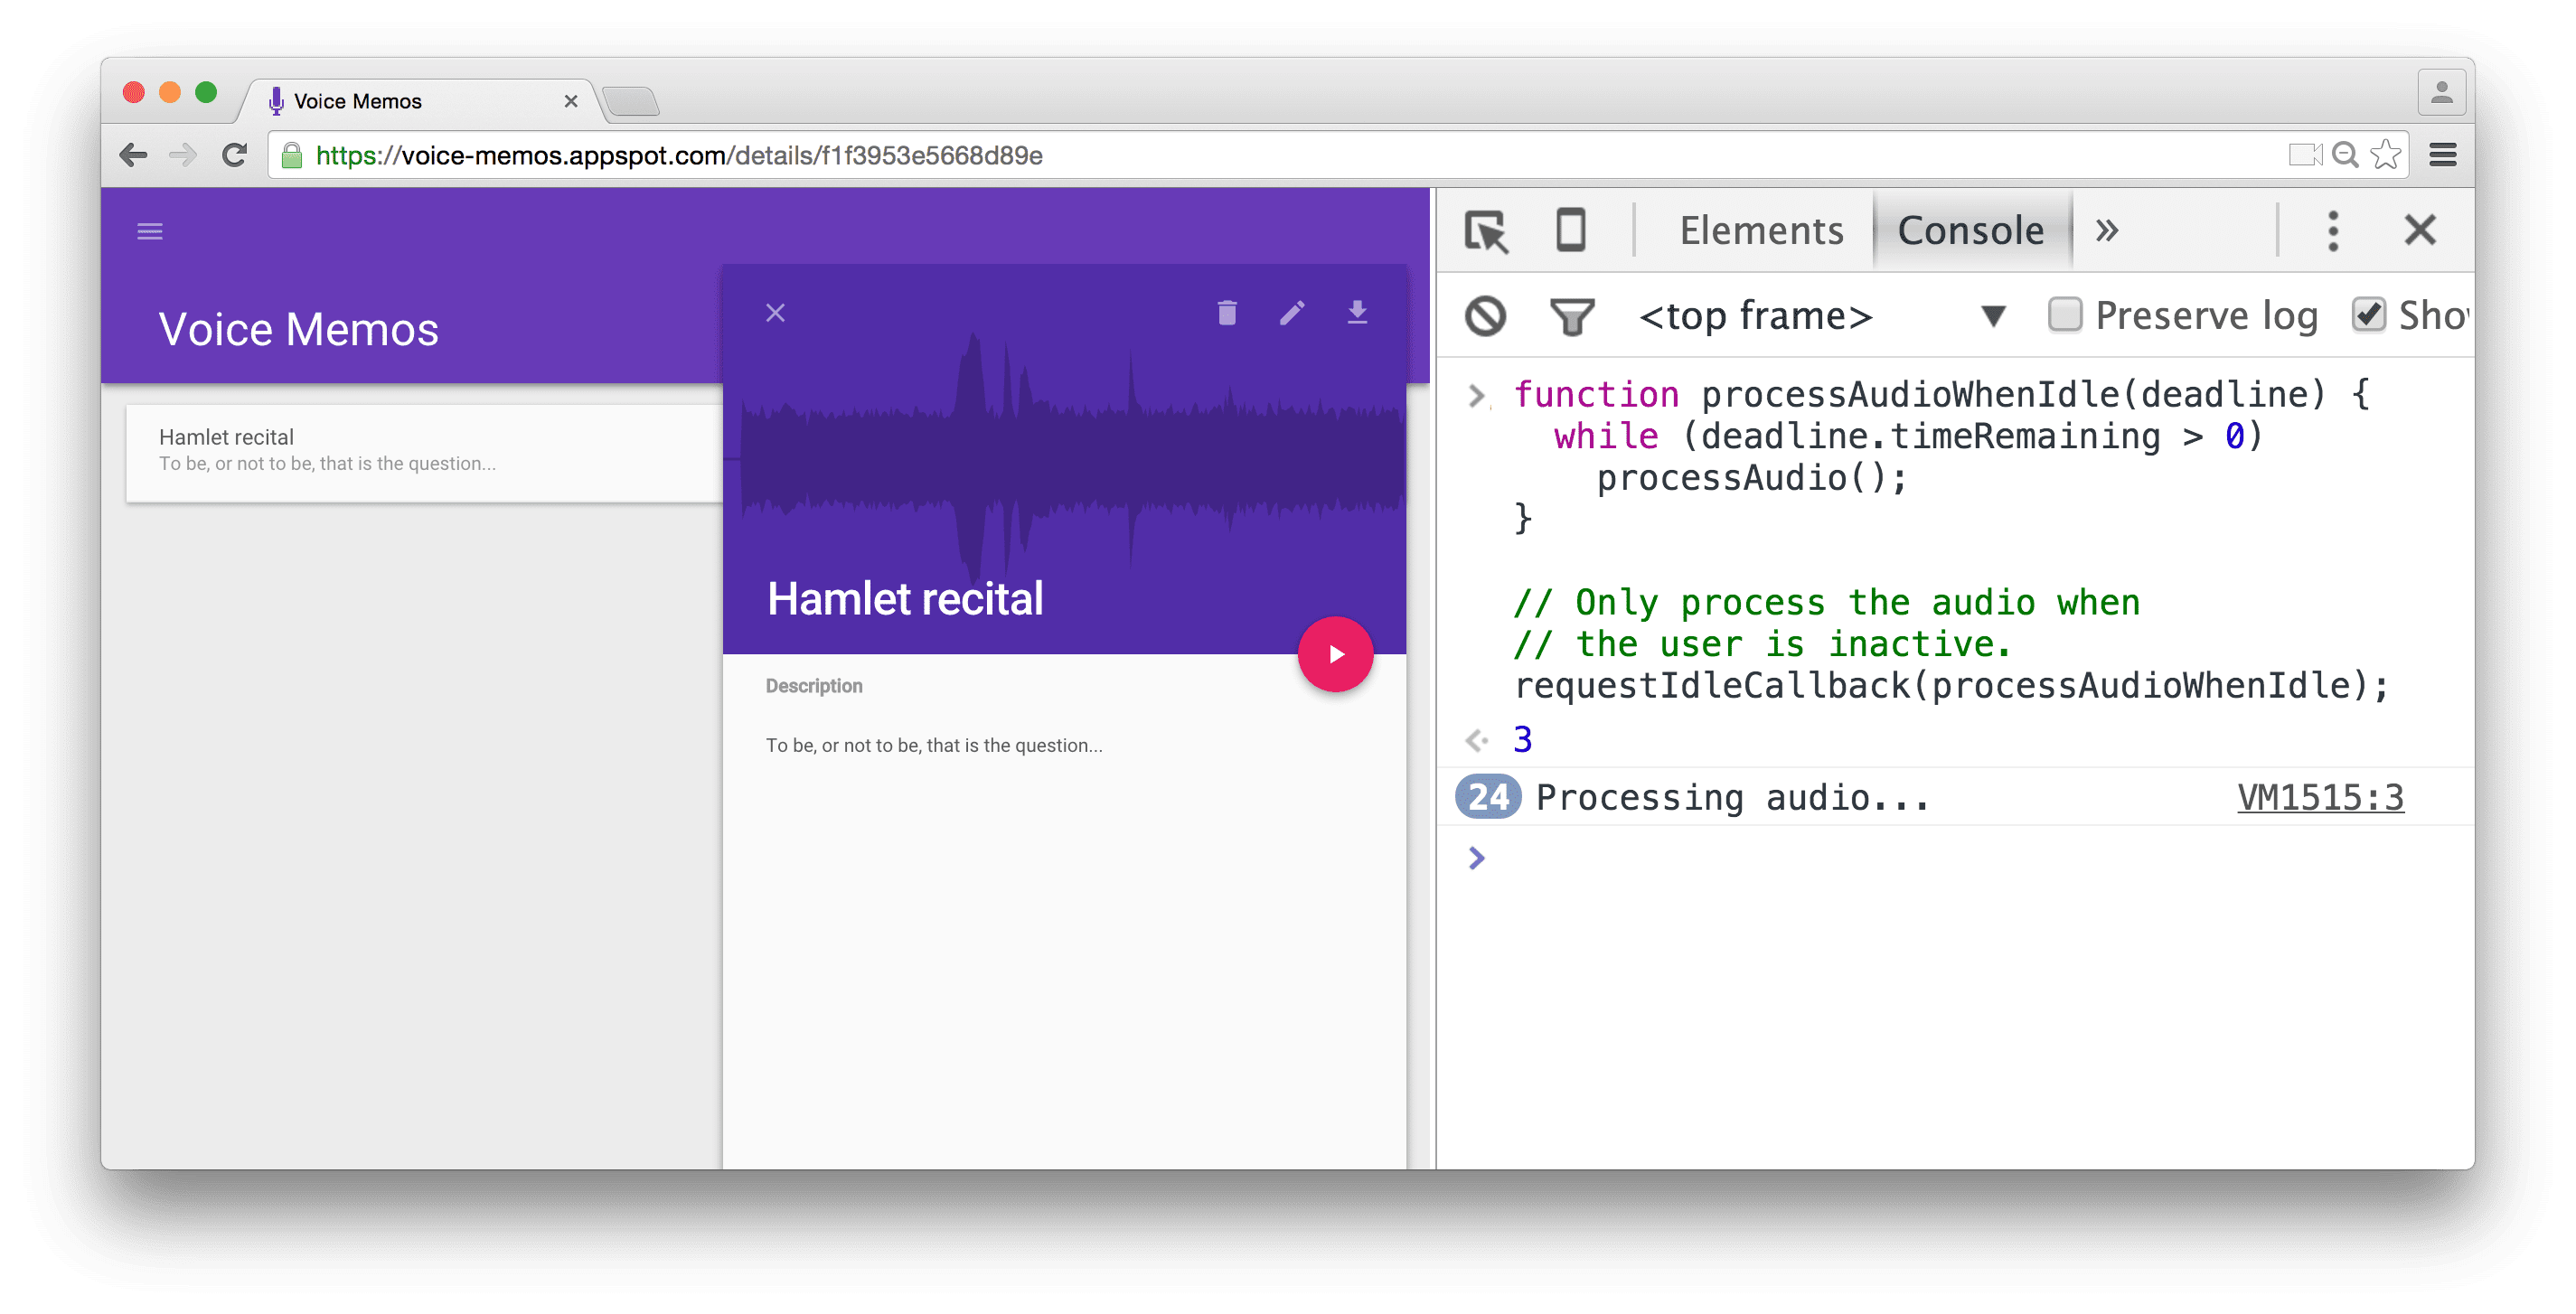
Task: Click the edit pencil icon on the memo
Action: point(1293,314)
